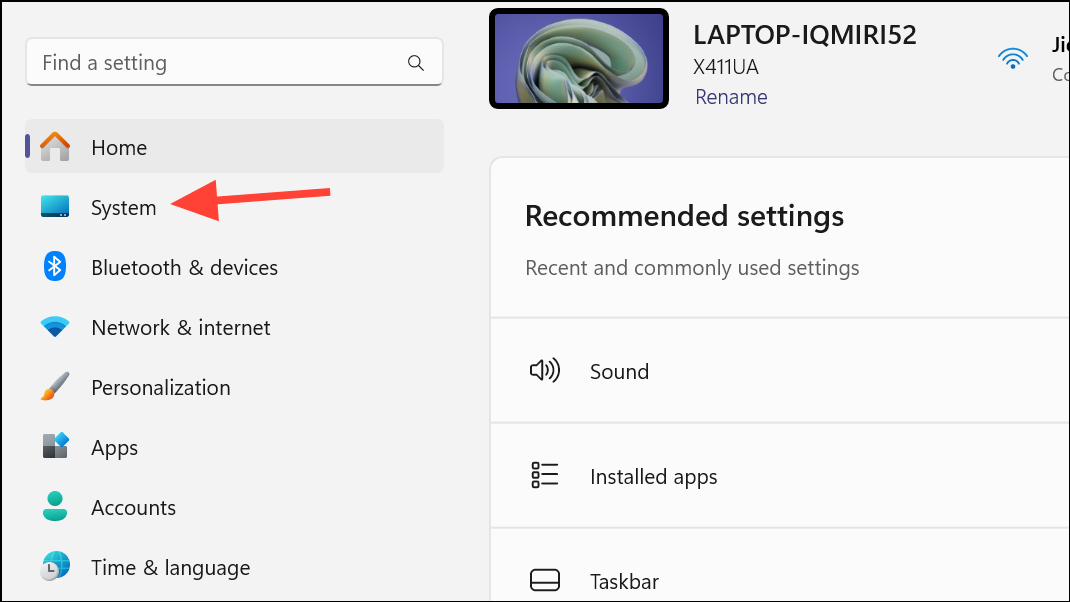1070x602 pixels.
Task: Click the Time & language clock icon
Action: pos(55,567)
